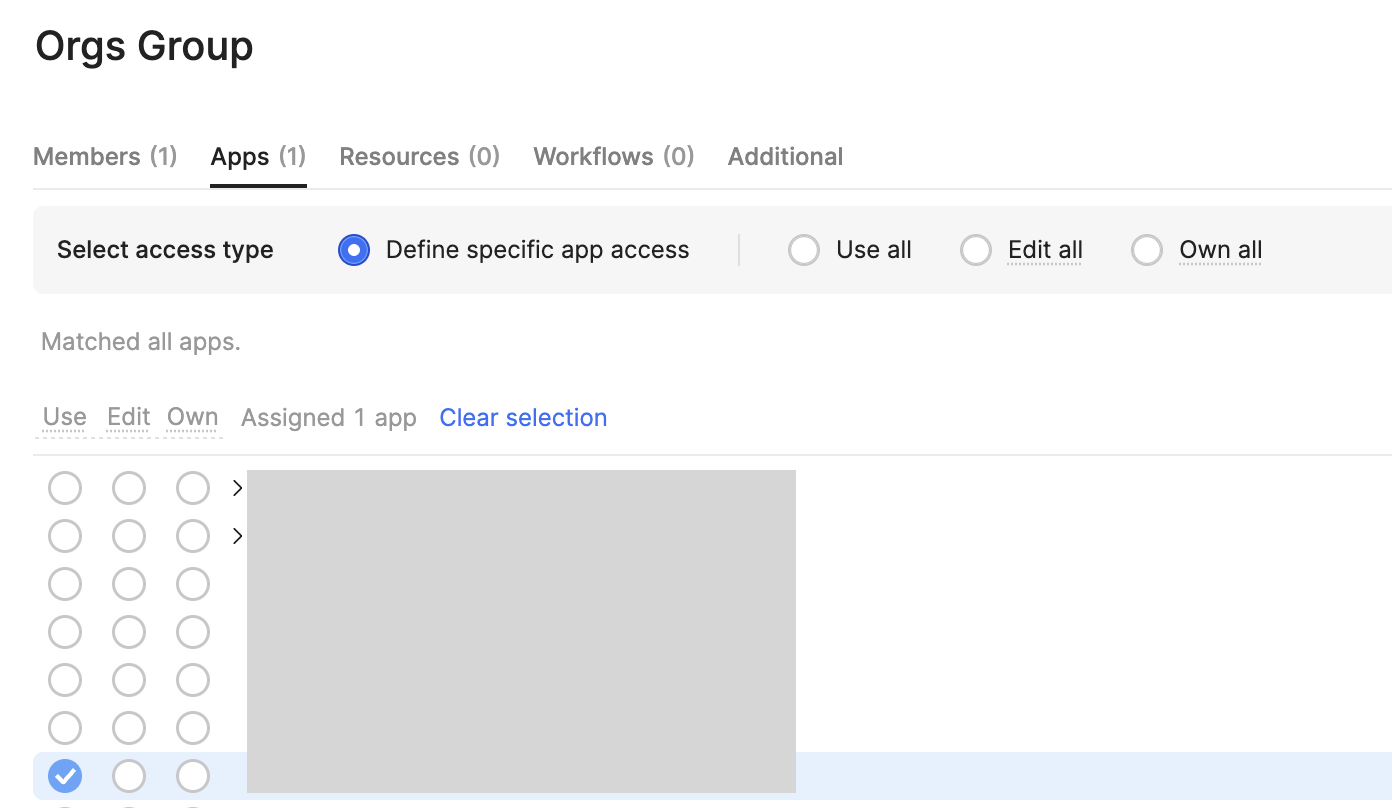
Task: Choose the Edit all access type
Action: (976, 250)
